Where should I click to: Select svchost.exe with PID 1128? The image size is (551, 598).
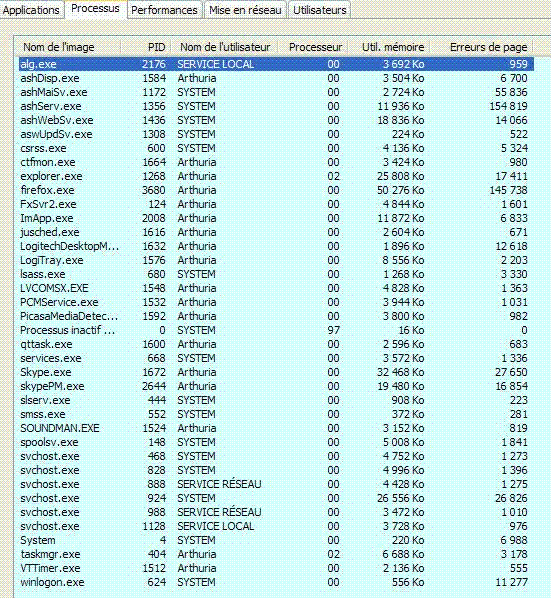[276, 526]
